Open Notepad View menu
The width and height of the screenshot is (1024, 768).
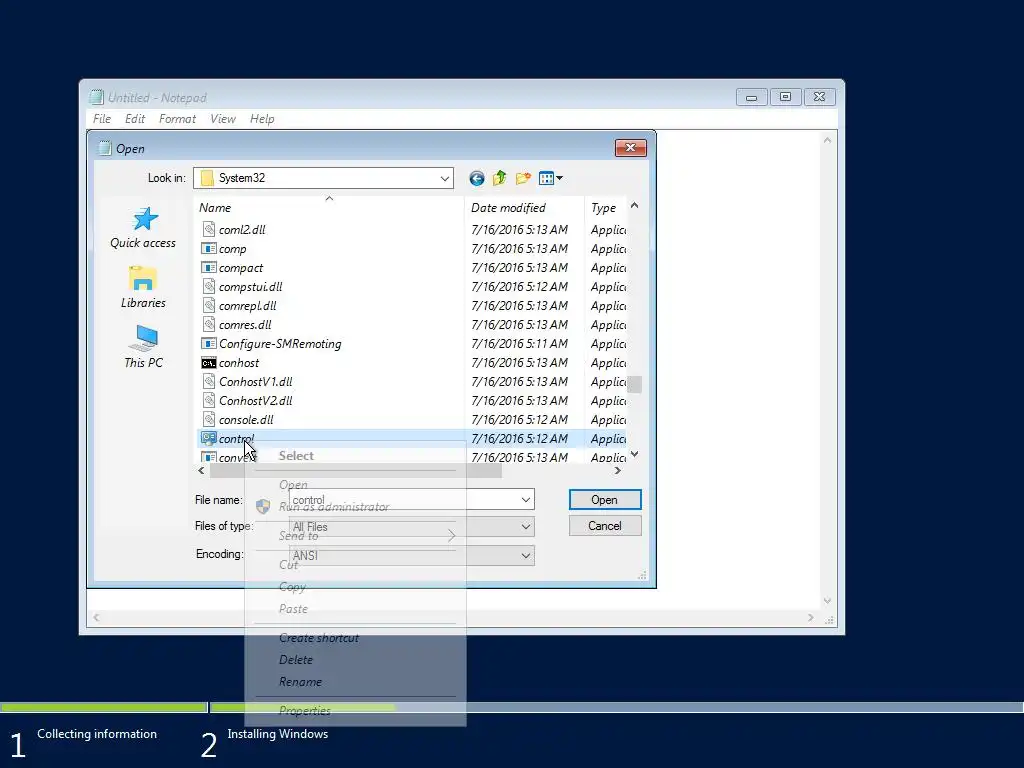coord(223,119)
